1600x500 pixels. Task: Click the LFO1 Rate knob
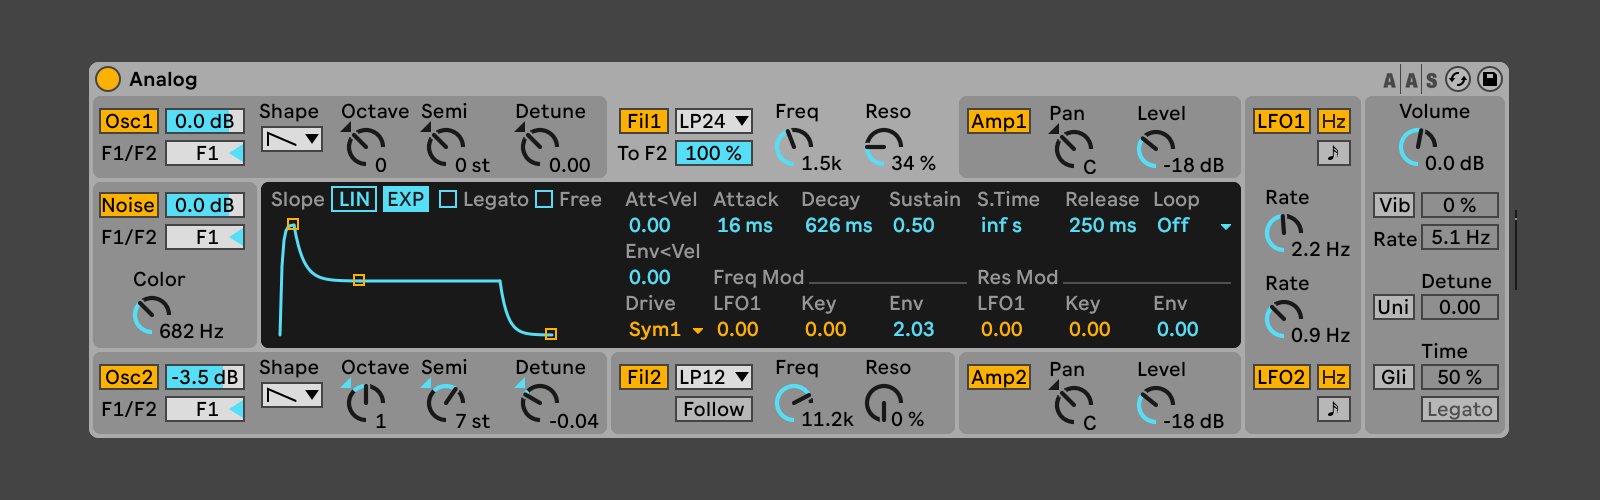1283,233
